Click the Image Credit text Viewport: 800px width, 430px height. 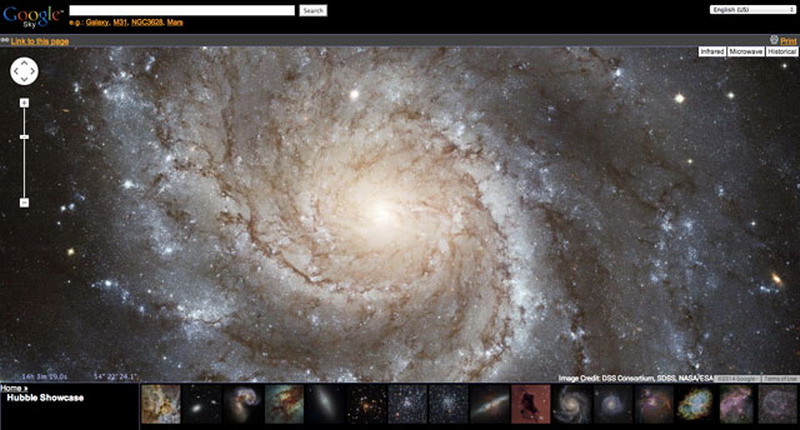pyautogui.click(x=636, y=378)
